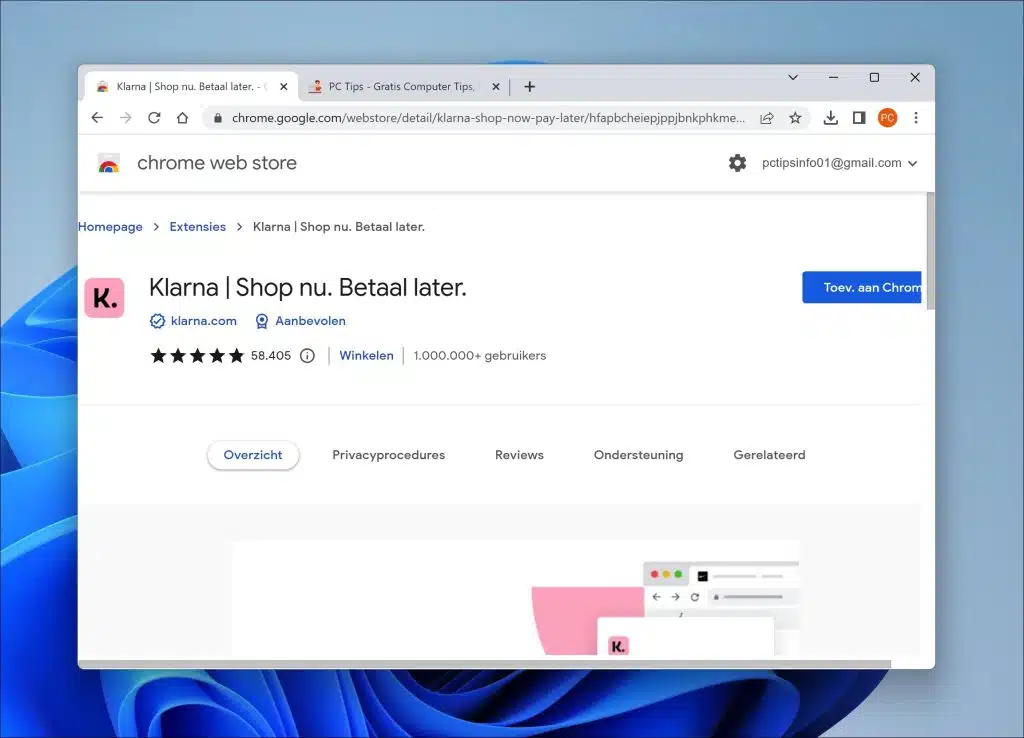Open web store settings gear
The width and height of the screenshot is (1024, 738).
(x=737, y=163)
